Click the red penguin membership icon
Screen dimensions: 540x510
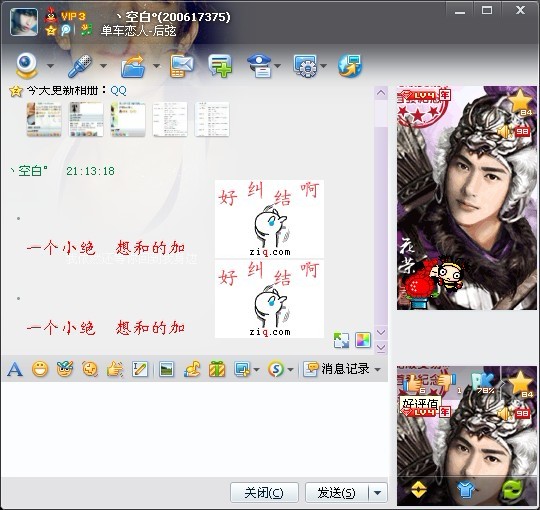51,15
